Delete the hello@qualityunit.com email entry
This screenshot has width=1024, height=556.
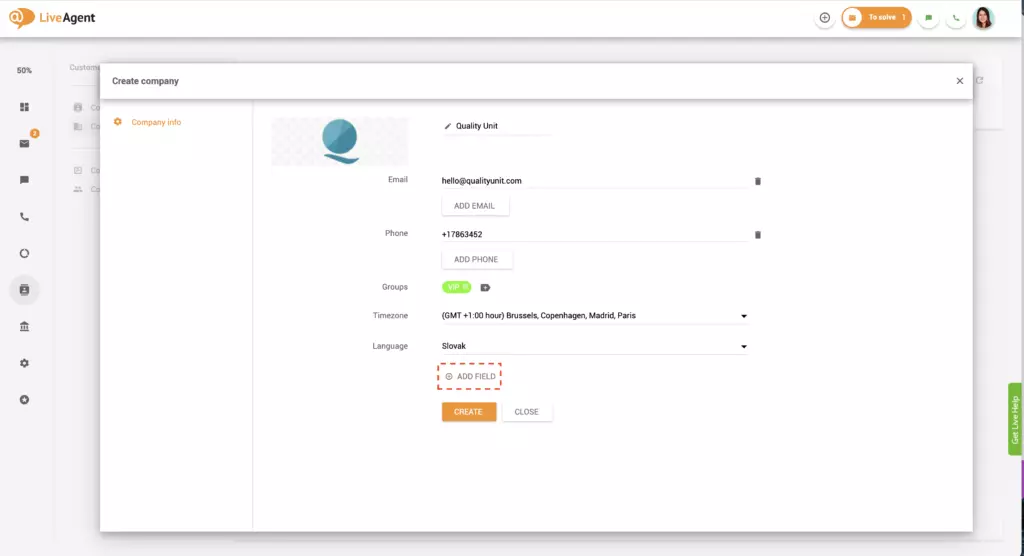pos(757,181)
